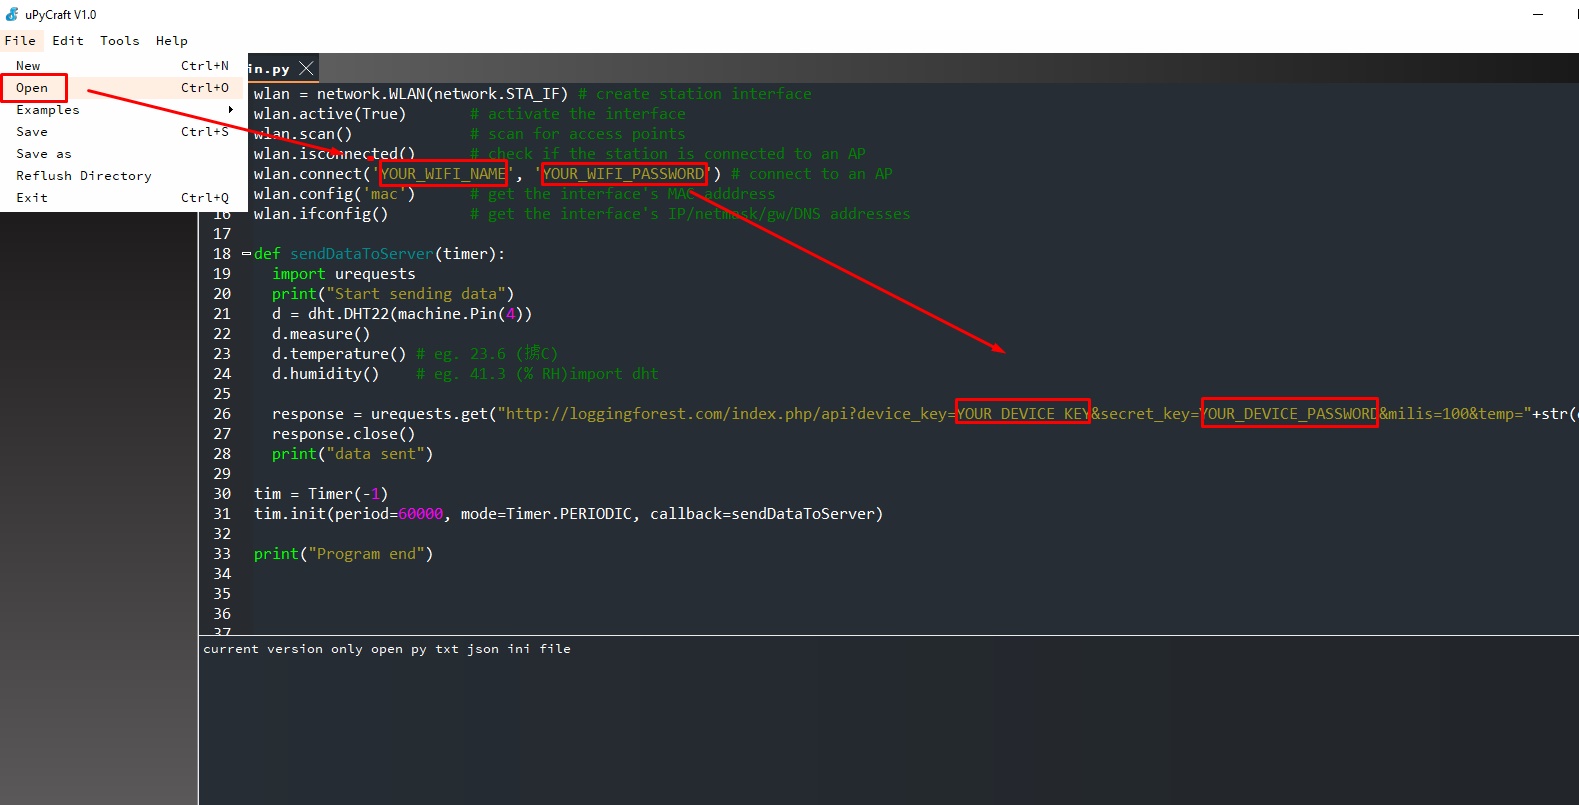Expand the Examples submenu
Screen dimensions: 1579x805
122,110
